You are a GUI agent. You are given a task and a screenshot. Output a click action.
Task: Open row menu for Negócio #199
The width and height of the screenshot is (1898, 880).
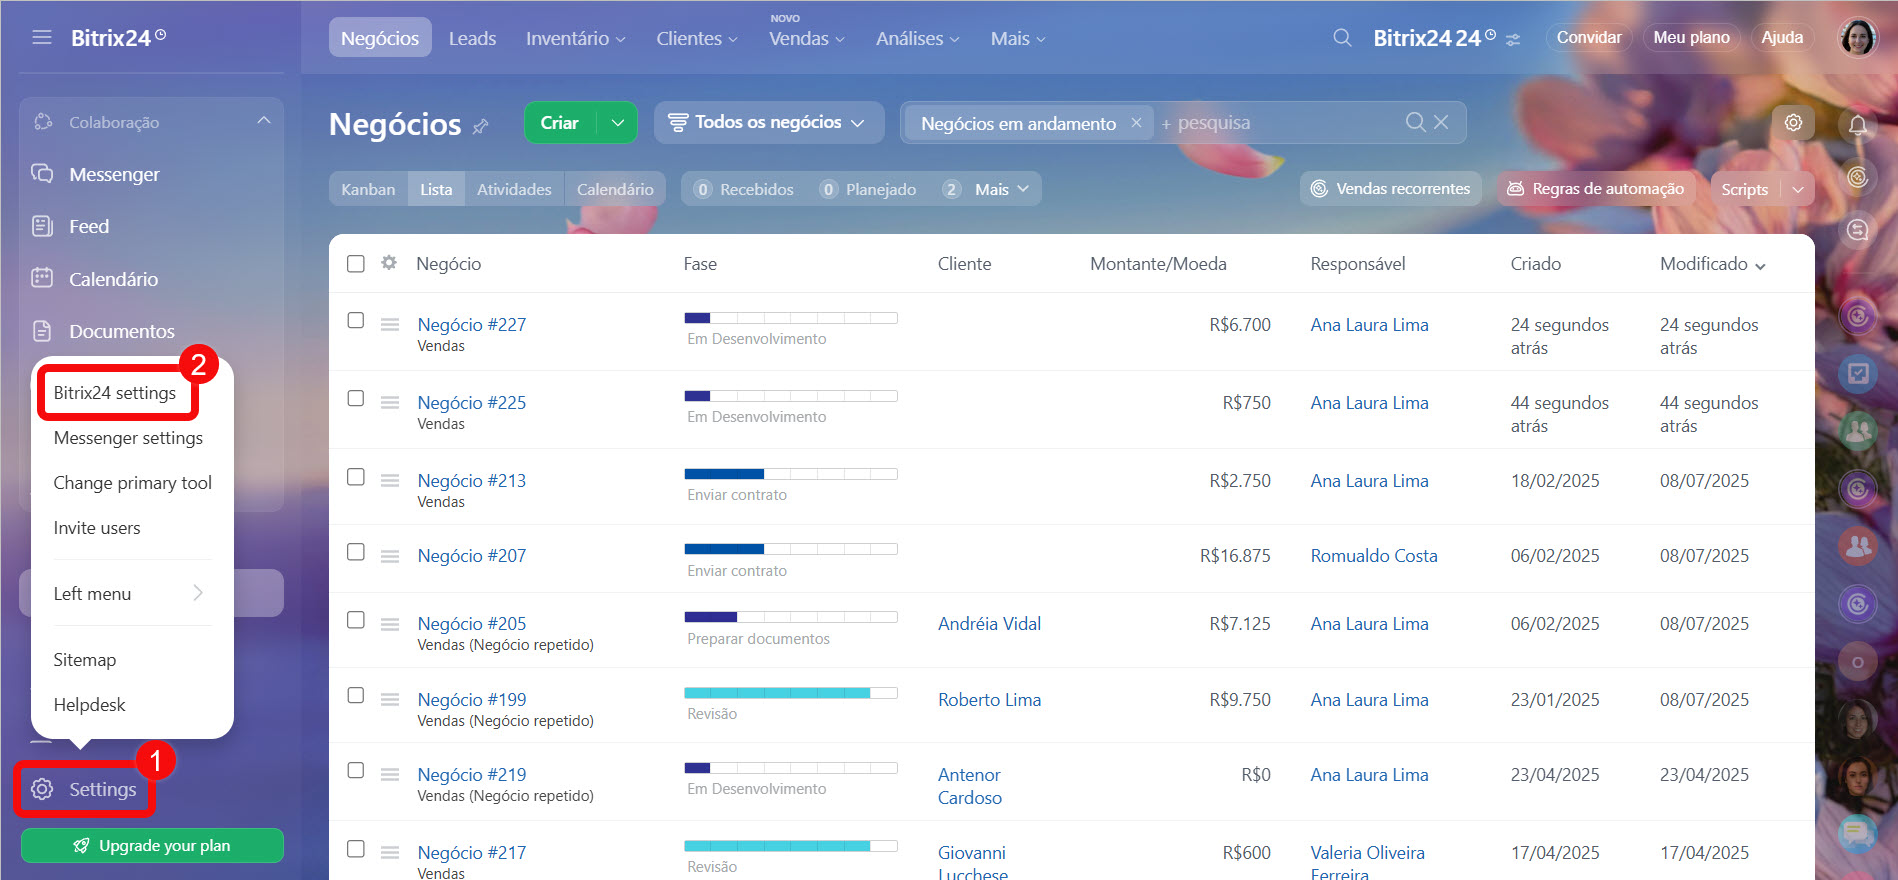[x=390, y=700]
